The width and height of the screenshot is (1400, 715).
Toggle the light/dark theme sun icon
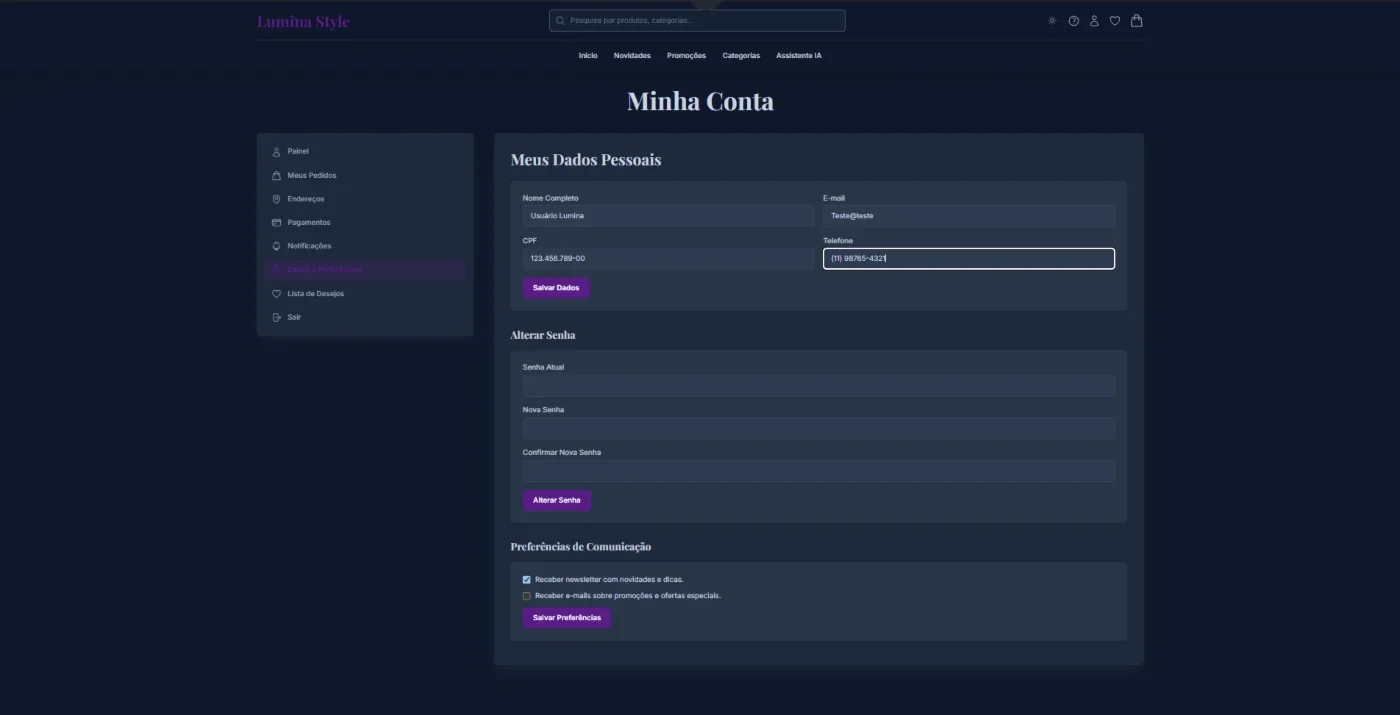[x=1052, y=21]
